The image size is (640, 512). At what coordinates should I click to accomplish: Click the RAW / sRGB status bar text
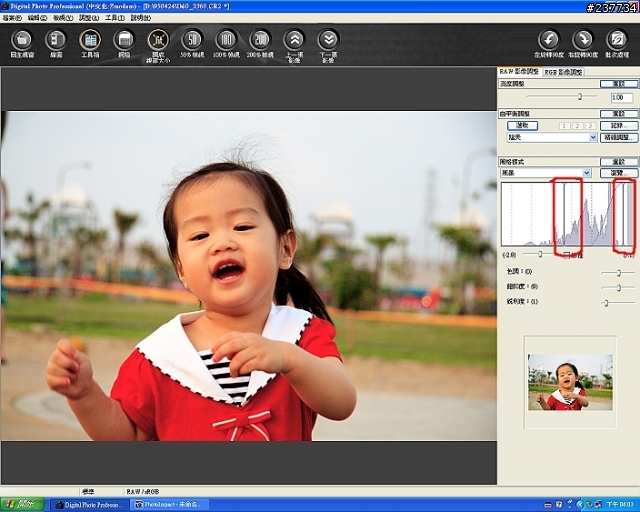click(x=143, y=492)
